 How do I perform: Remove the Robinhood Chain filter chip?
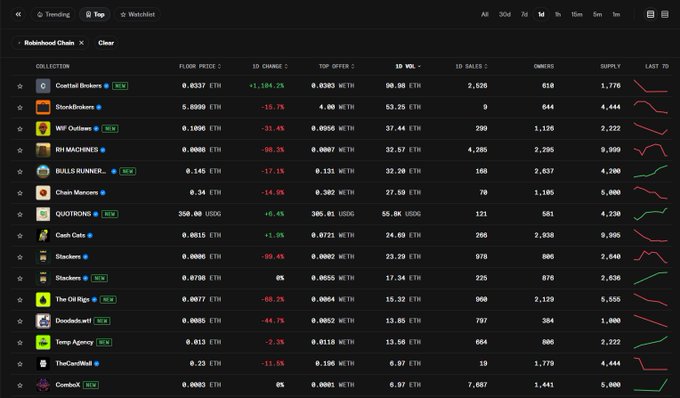pyautogui.click(x=82, y=43)
